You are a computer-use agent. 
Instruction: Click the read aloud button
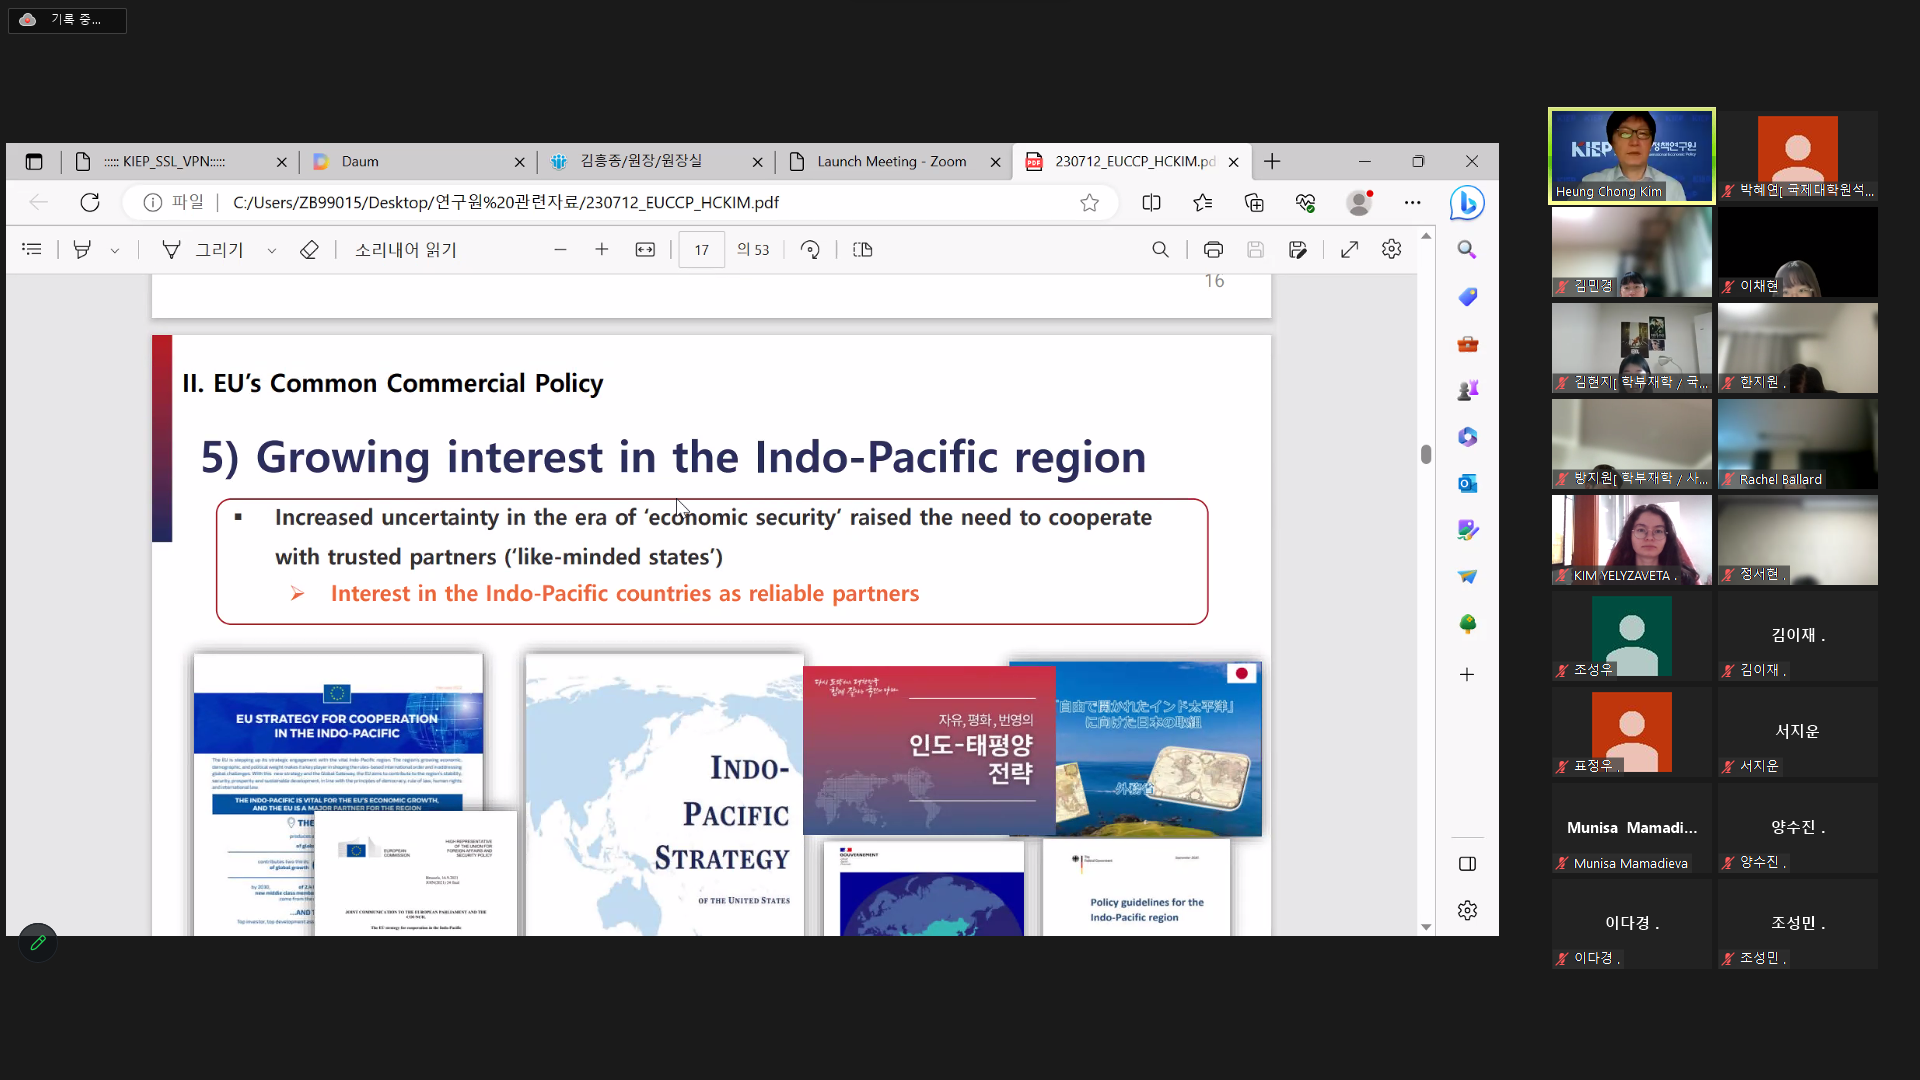(405, 250)
